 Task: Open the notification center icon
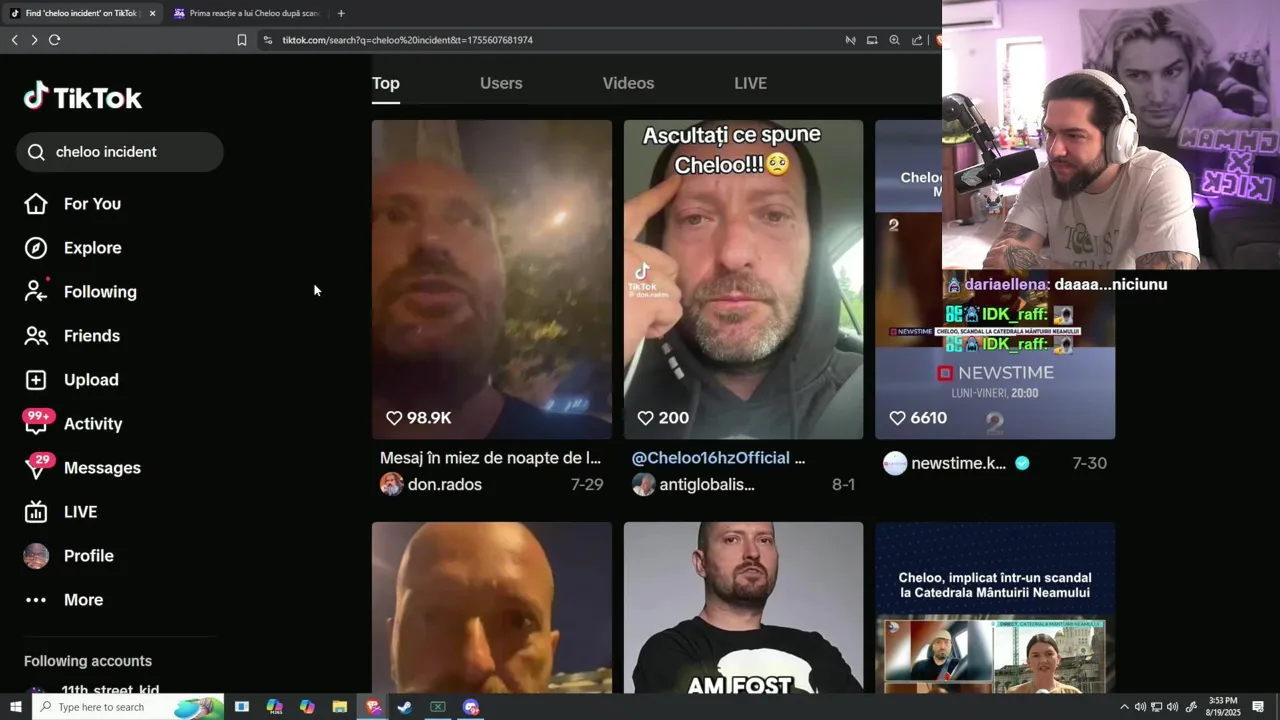1258,707
